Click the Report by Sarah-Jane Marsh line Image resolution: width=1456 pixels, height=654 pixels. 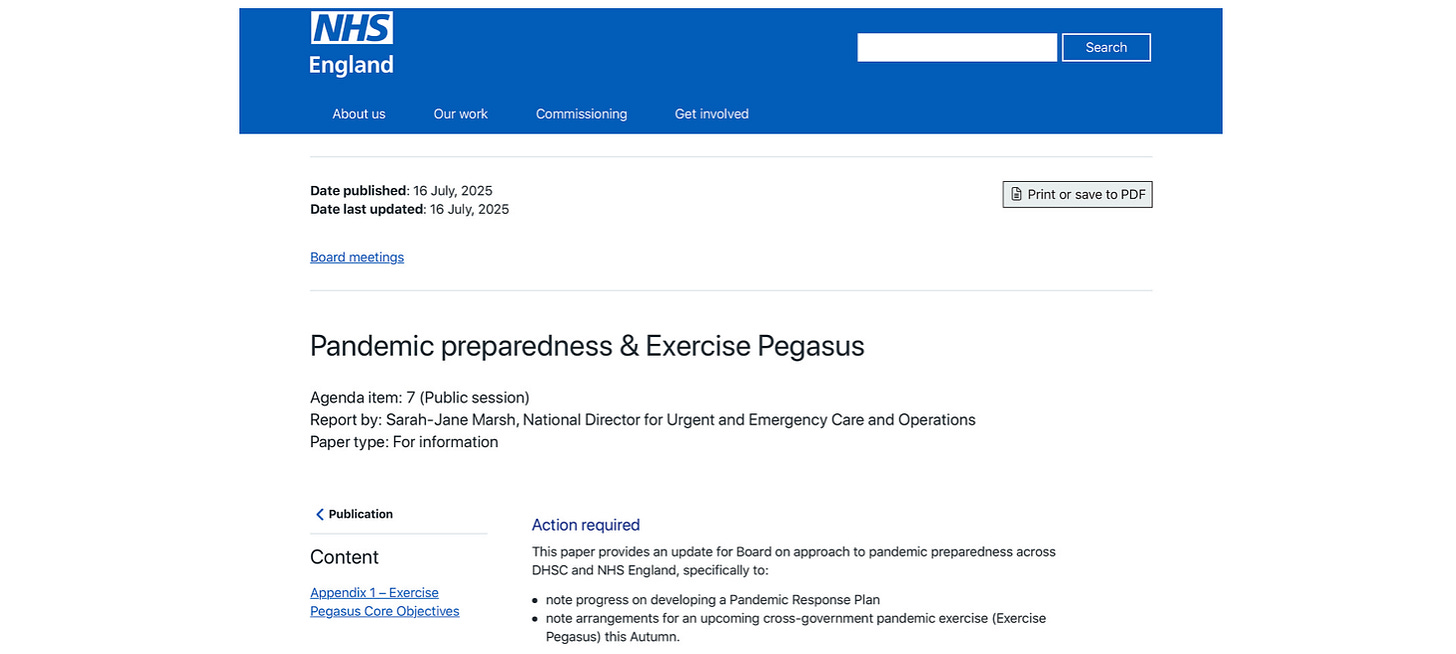tap(643, 420)
